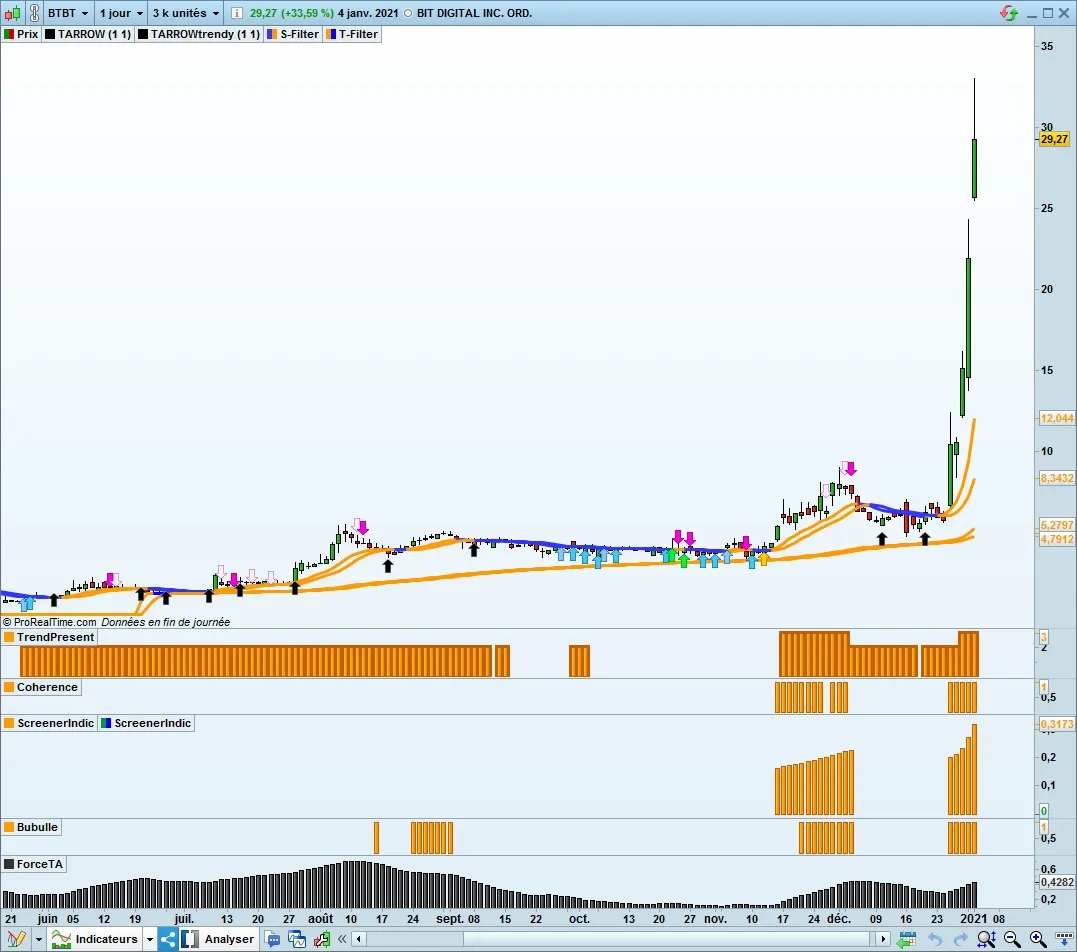
Task: Click the zoom out magnifier icon
Action: pyautogui.click(x=1012, y=939)
